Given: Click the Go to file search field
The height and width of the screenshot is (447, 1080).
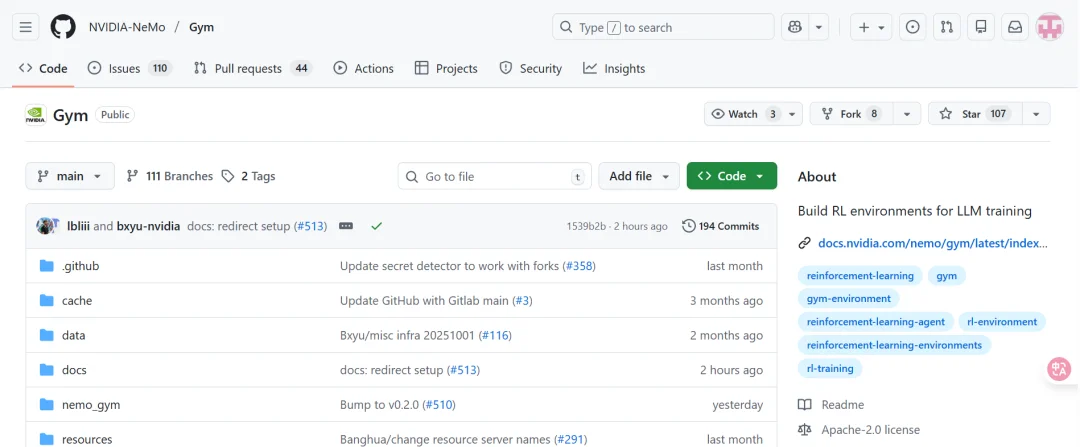Looking at the screenshot, I should [x=494, y=176].
